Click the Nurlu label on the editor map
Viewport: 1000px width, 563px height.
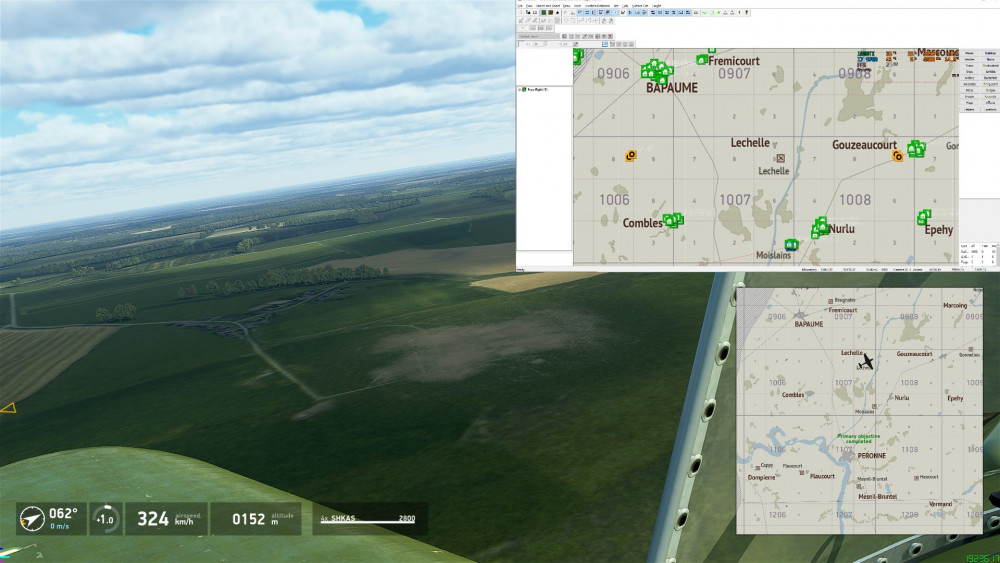point(842,228)
